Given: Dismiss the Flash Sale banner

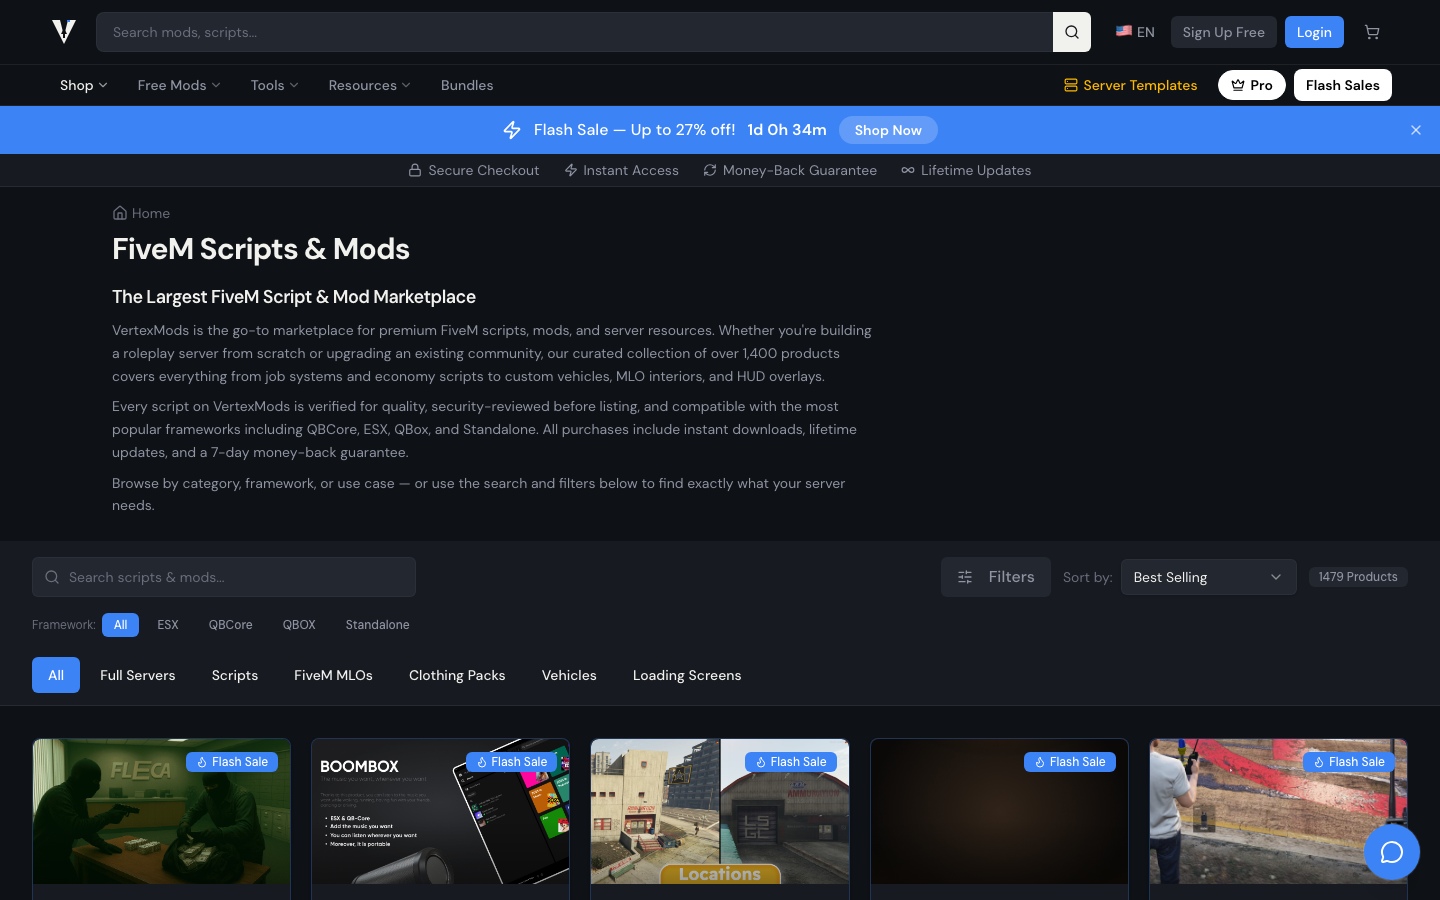Looking at the screenshot, I should pyautogui.click(x=1415, y=130).
